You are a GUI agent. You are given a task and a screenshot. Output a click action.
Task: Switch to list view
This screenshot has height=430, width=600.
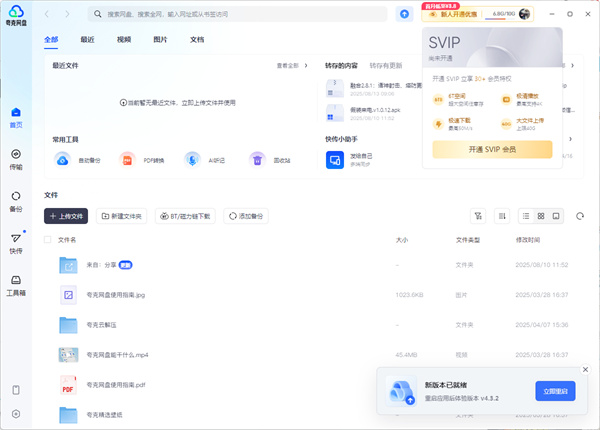(x=526, y=216)
